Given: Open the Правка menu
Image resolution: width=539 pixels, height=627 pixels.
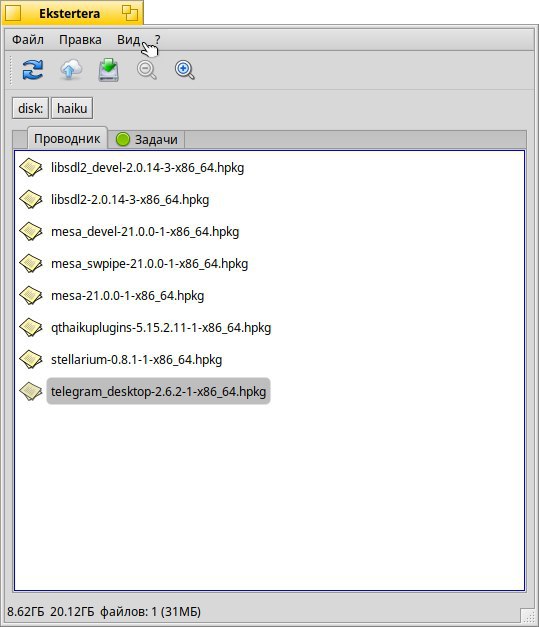Looking at the screenshot, I should coord(80,40).
